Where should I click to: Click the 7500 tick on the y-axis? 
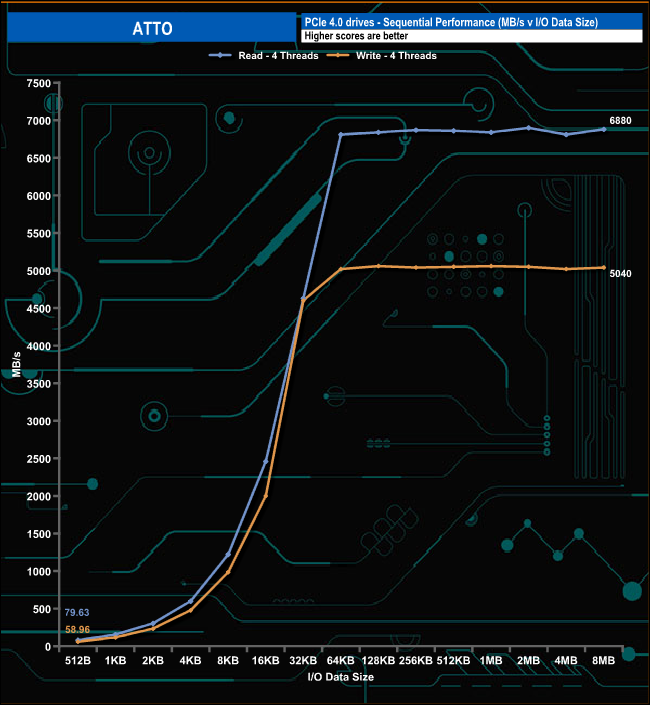coord(38,83)
